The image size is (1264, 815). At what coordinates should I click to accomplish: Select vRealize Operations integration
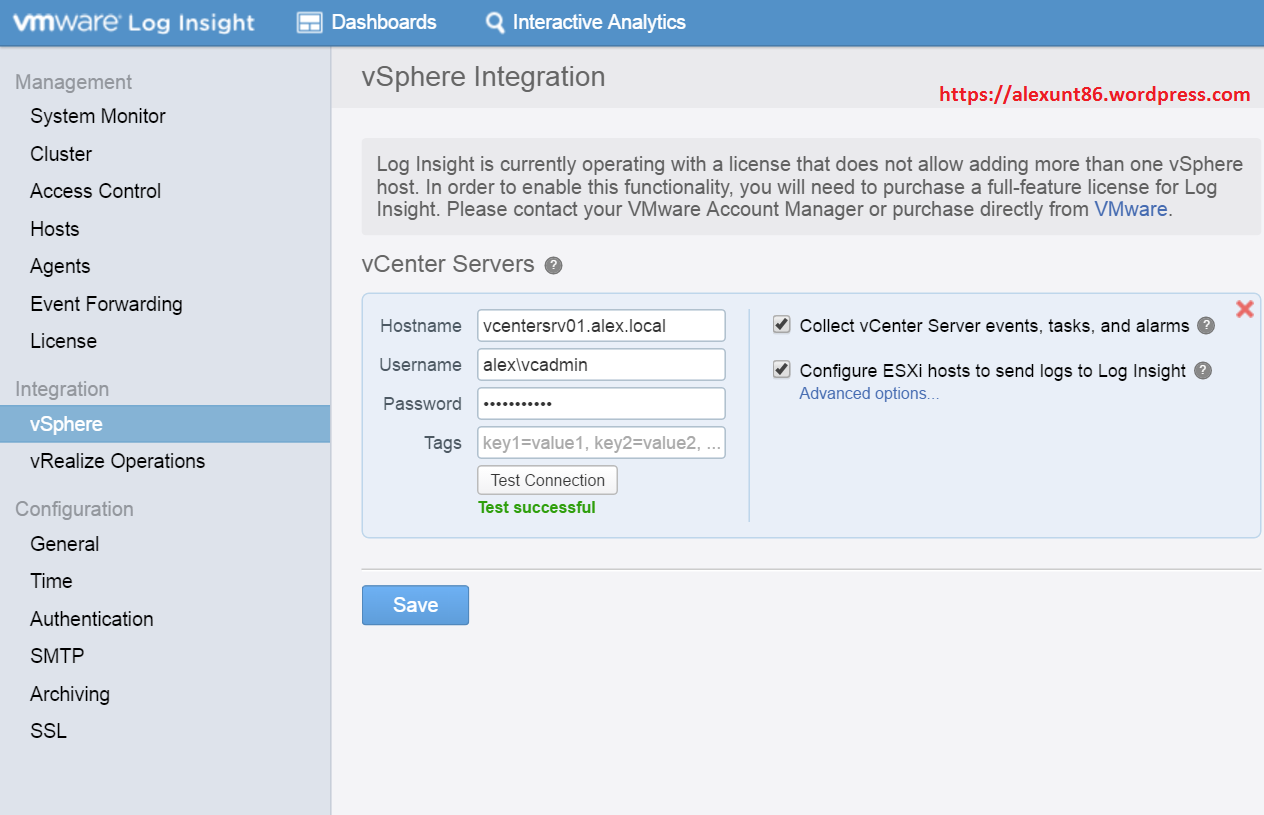pos(117,461)
